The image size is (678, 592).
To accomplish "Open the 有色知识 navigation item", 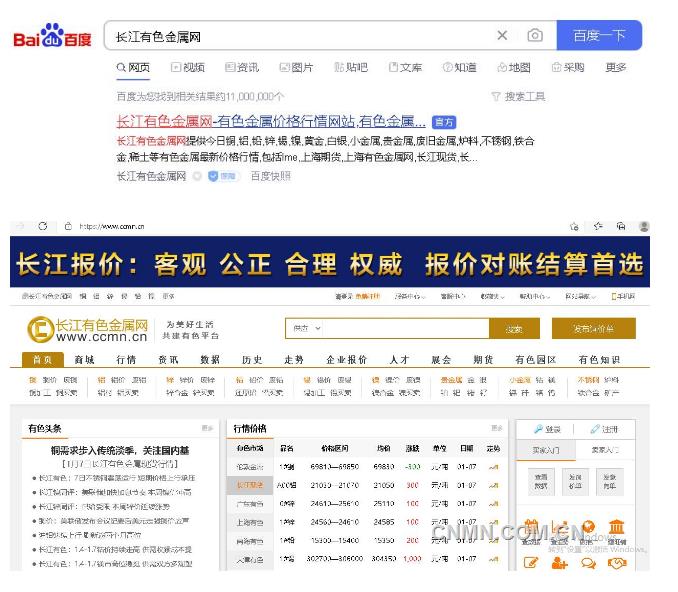I will (599, 360).
